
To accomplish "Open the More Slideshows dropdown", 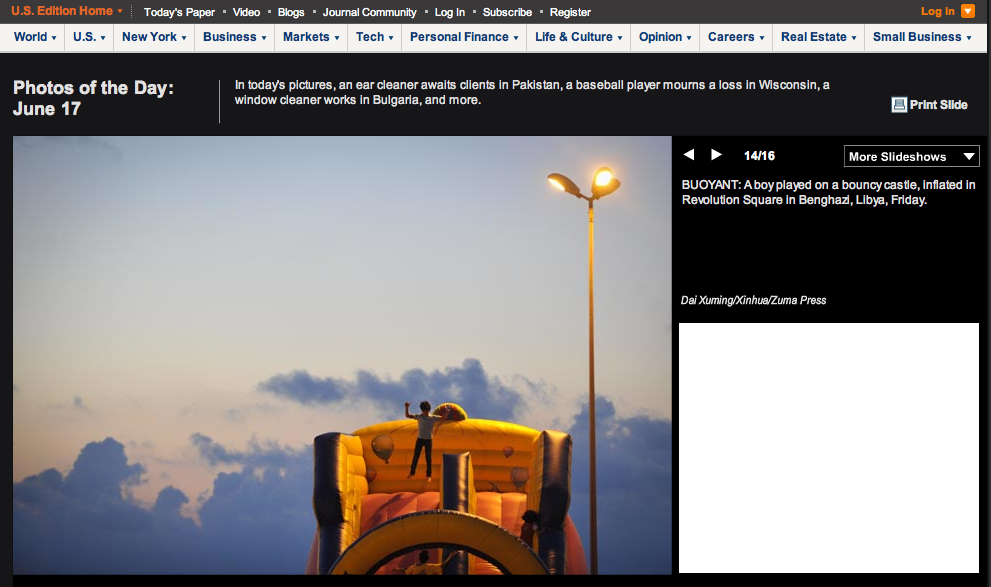I will tap(911, 156).
